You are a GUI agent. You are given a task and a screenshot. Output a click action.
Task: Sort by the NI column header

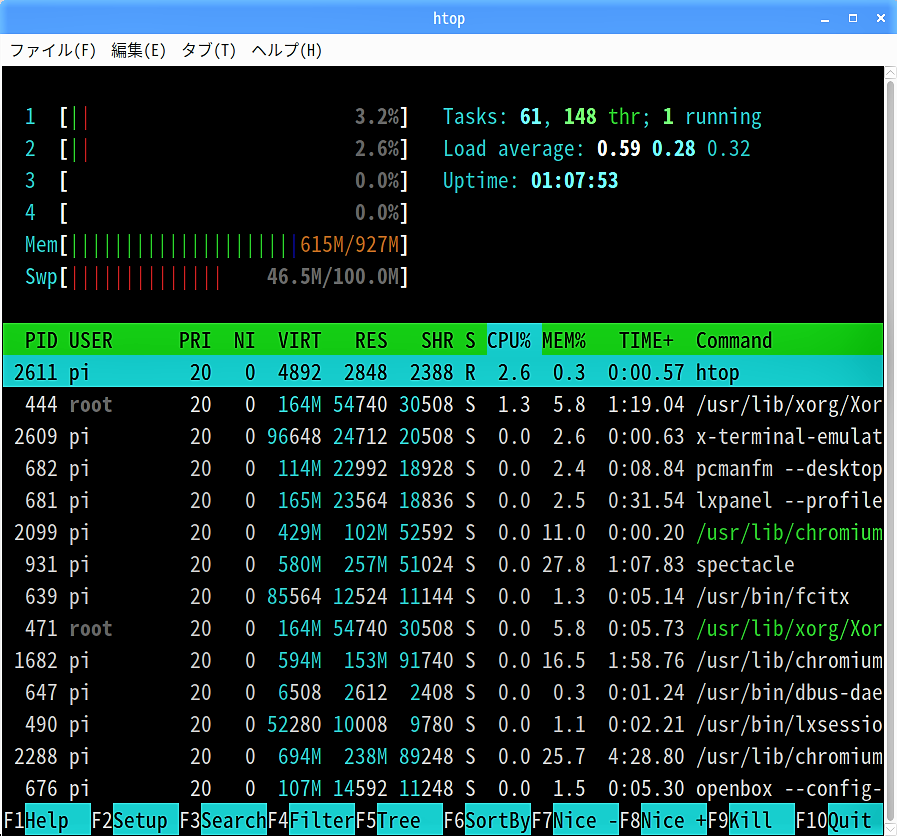click(x=244, y=340)
